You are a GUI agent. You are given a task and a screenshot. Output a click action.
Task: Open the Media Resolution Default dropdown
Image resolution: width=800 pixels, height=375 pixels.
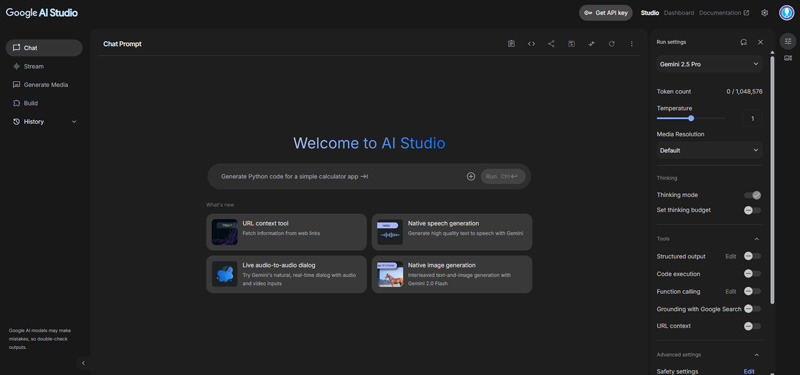tap(709, 151)
